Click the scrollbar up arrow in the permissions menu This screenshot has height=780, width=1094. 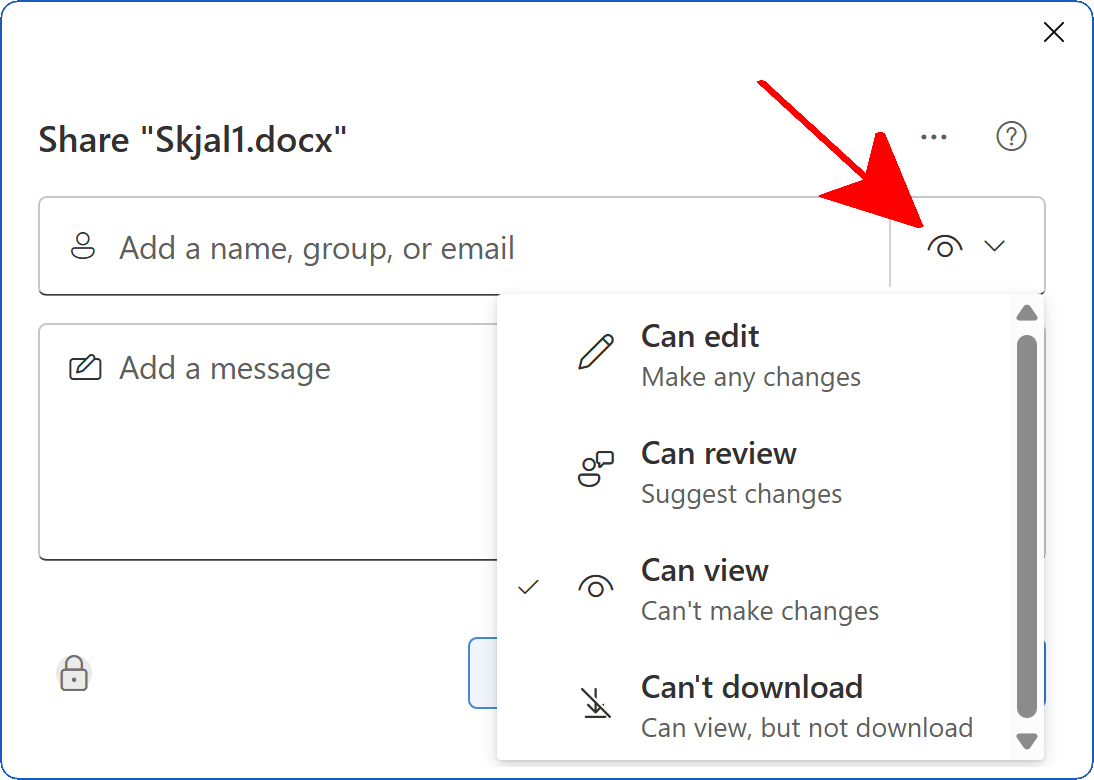pyautogui.click(x=1026, y=313)
